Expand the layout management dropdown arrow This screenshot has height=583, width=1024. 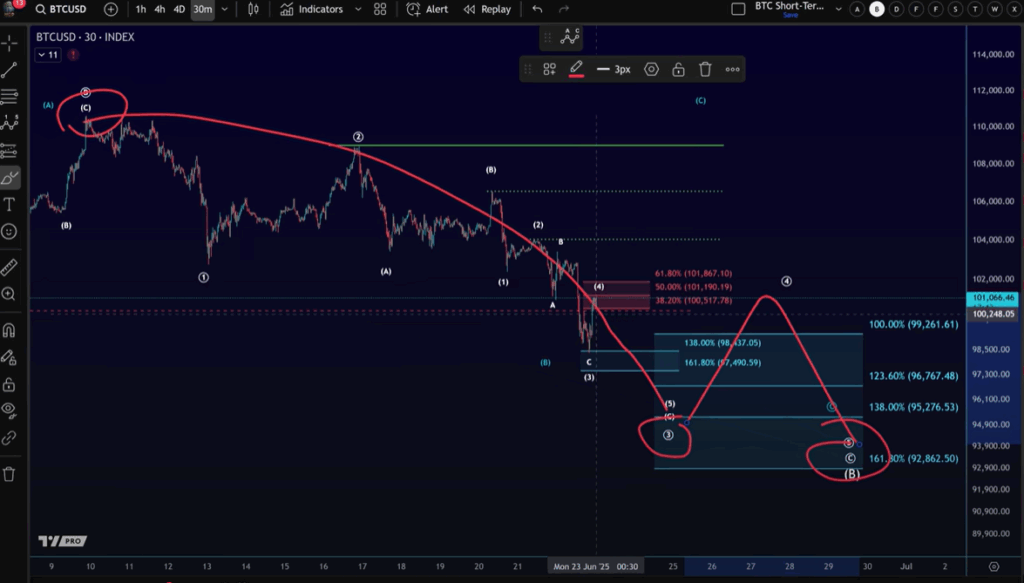coord(839,9)
